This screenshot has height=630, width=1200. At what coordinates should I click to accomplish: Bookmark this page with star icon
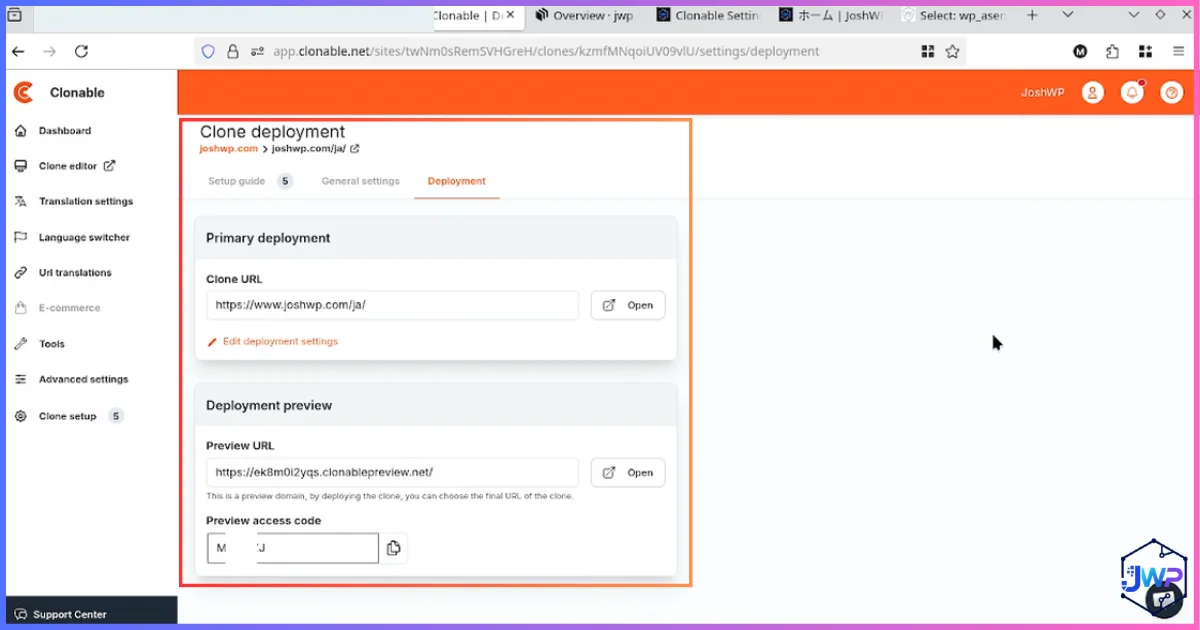point(952,51)
